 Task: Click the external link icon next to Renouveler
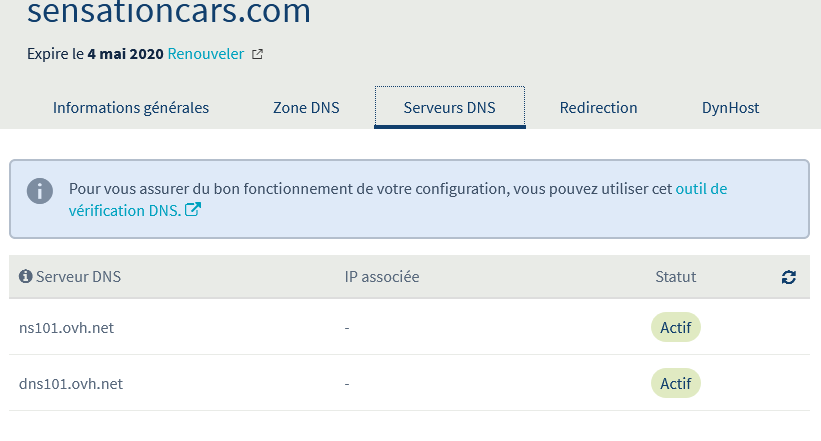pos(257,54)
